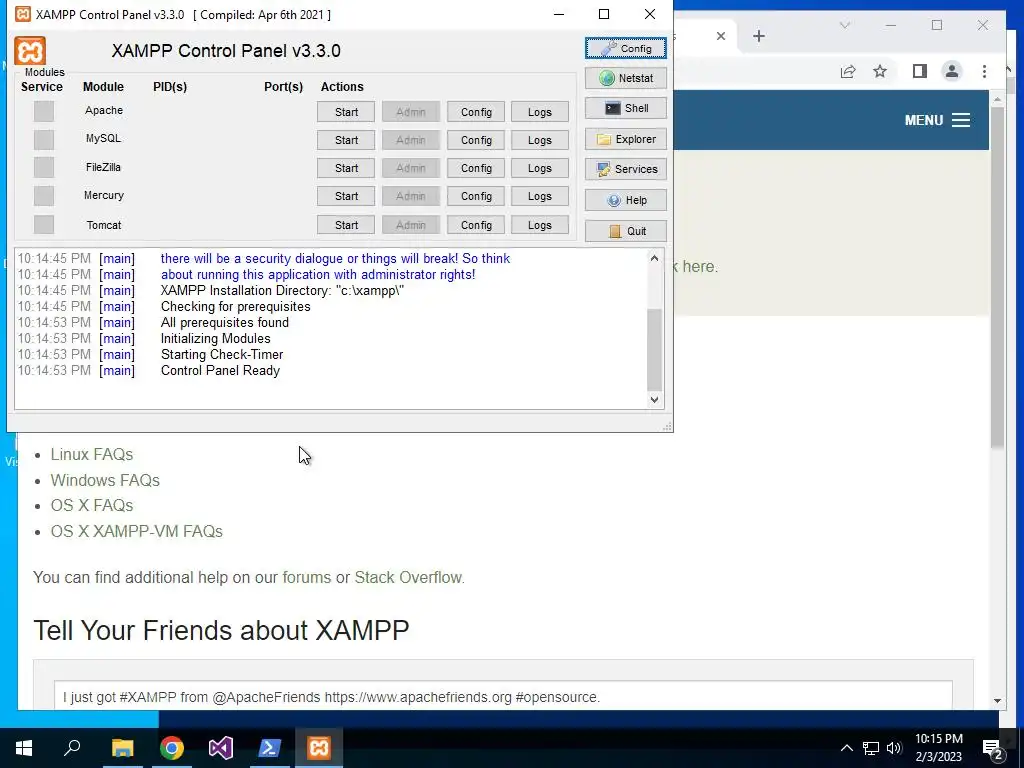Toggle the Tomcat service checkbox
The image size is (1024, 768).
point(44,224)
